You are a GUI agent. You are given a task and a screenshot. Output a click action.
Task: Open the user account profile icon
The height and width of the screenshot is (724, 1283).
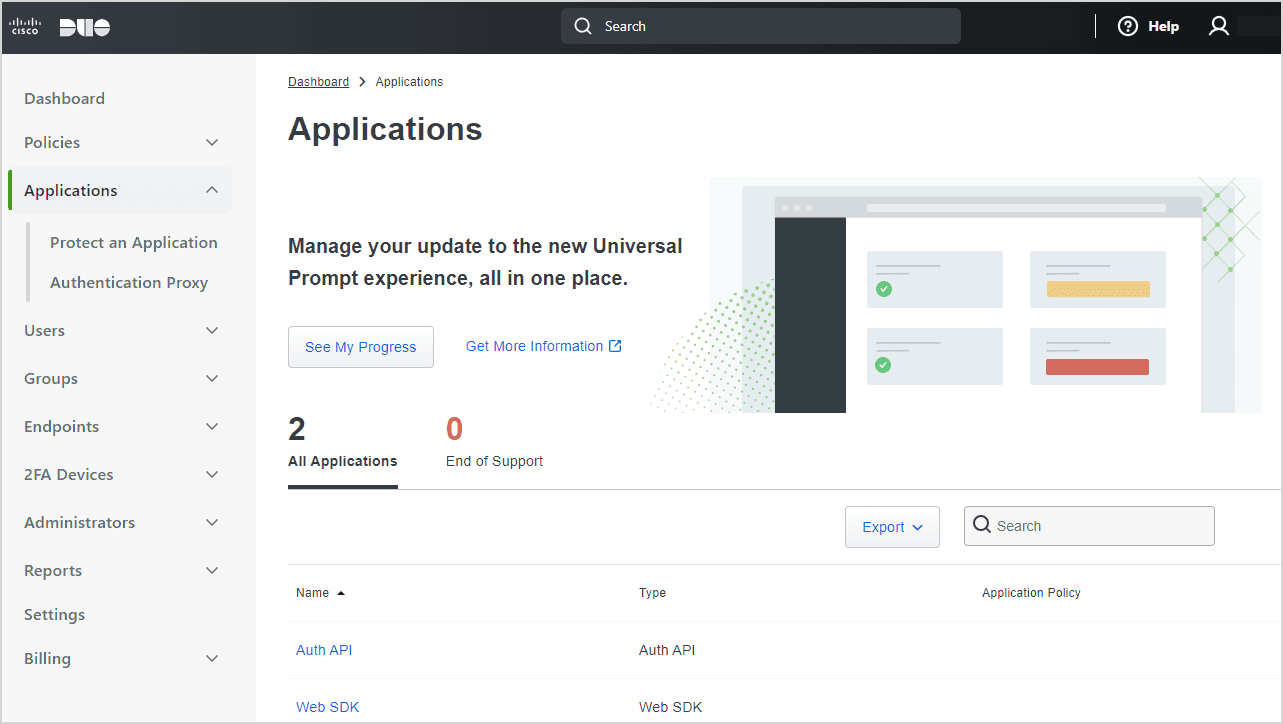pos(1218,27)
